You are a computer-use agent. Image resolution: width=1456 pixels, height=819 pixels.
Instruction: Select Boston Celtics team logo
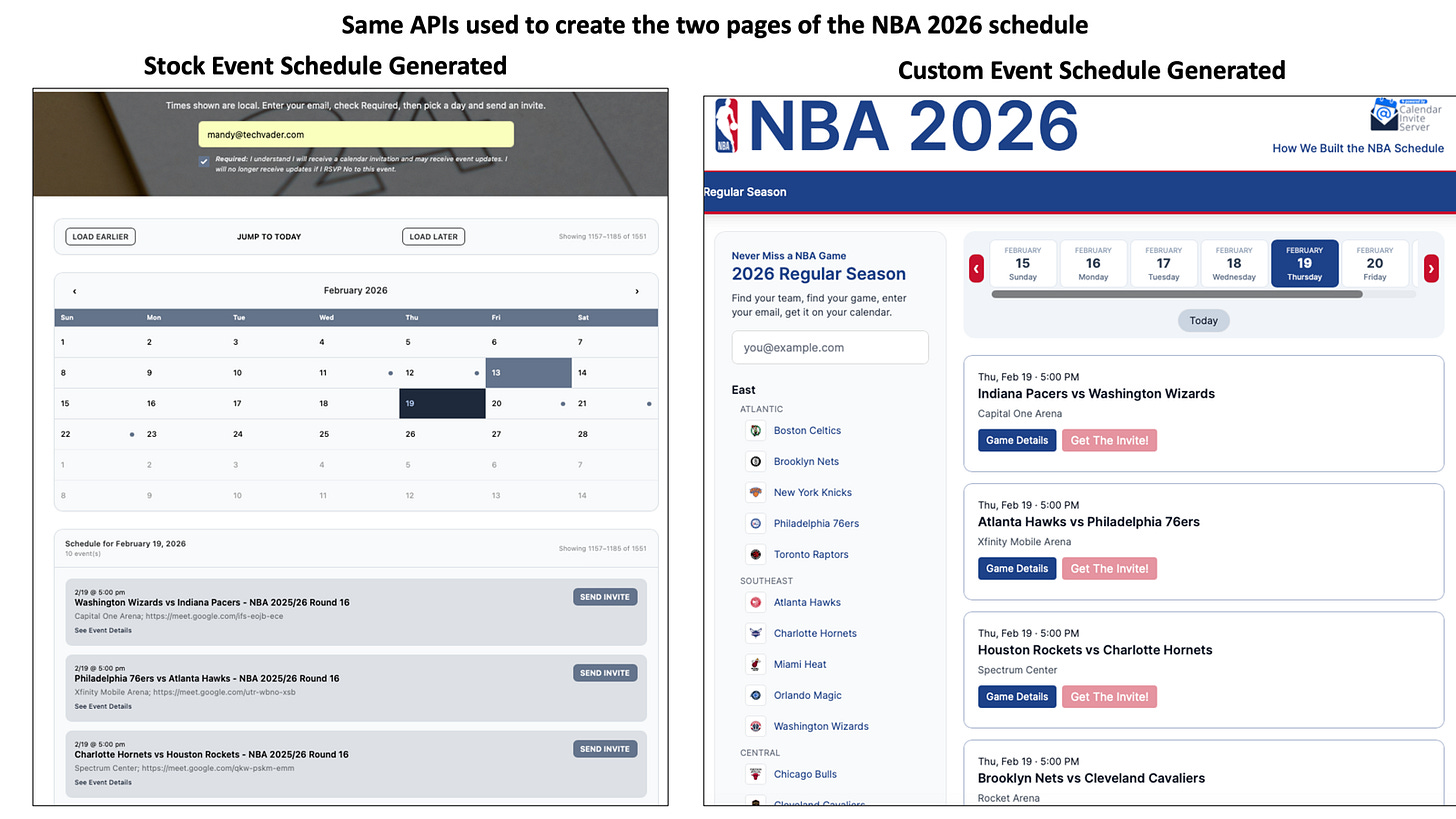click(x=756, y=431)
